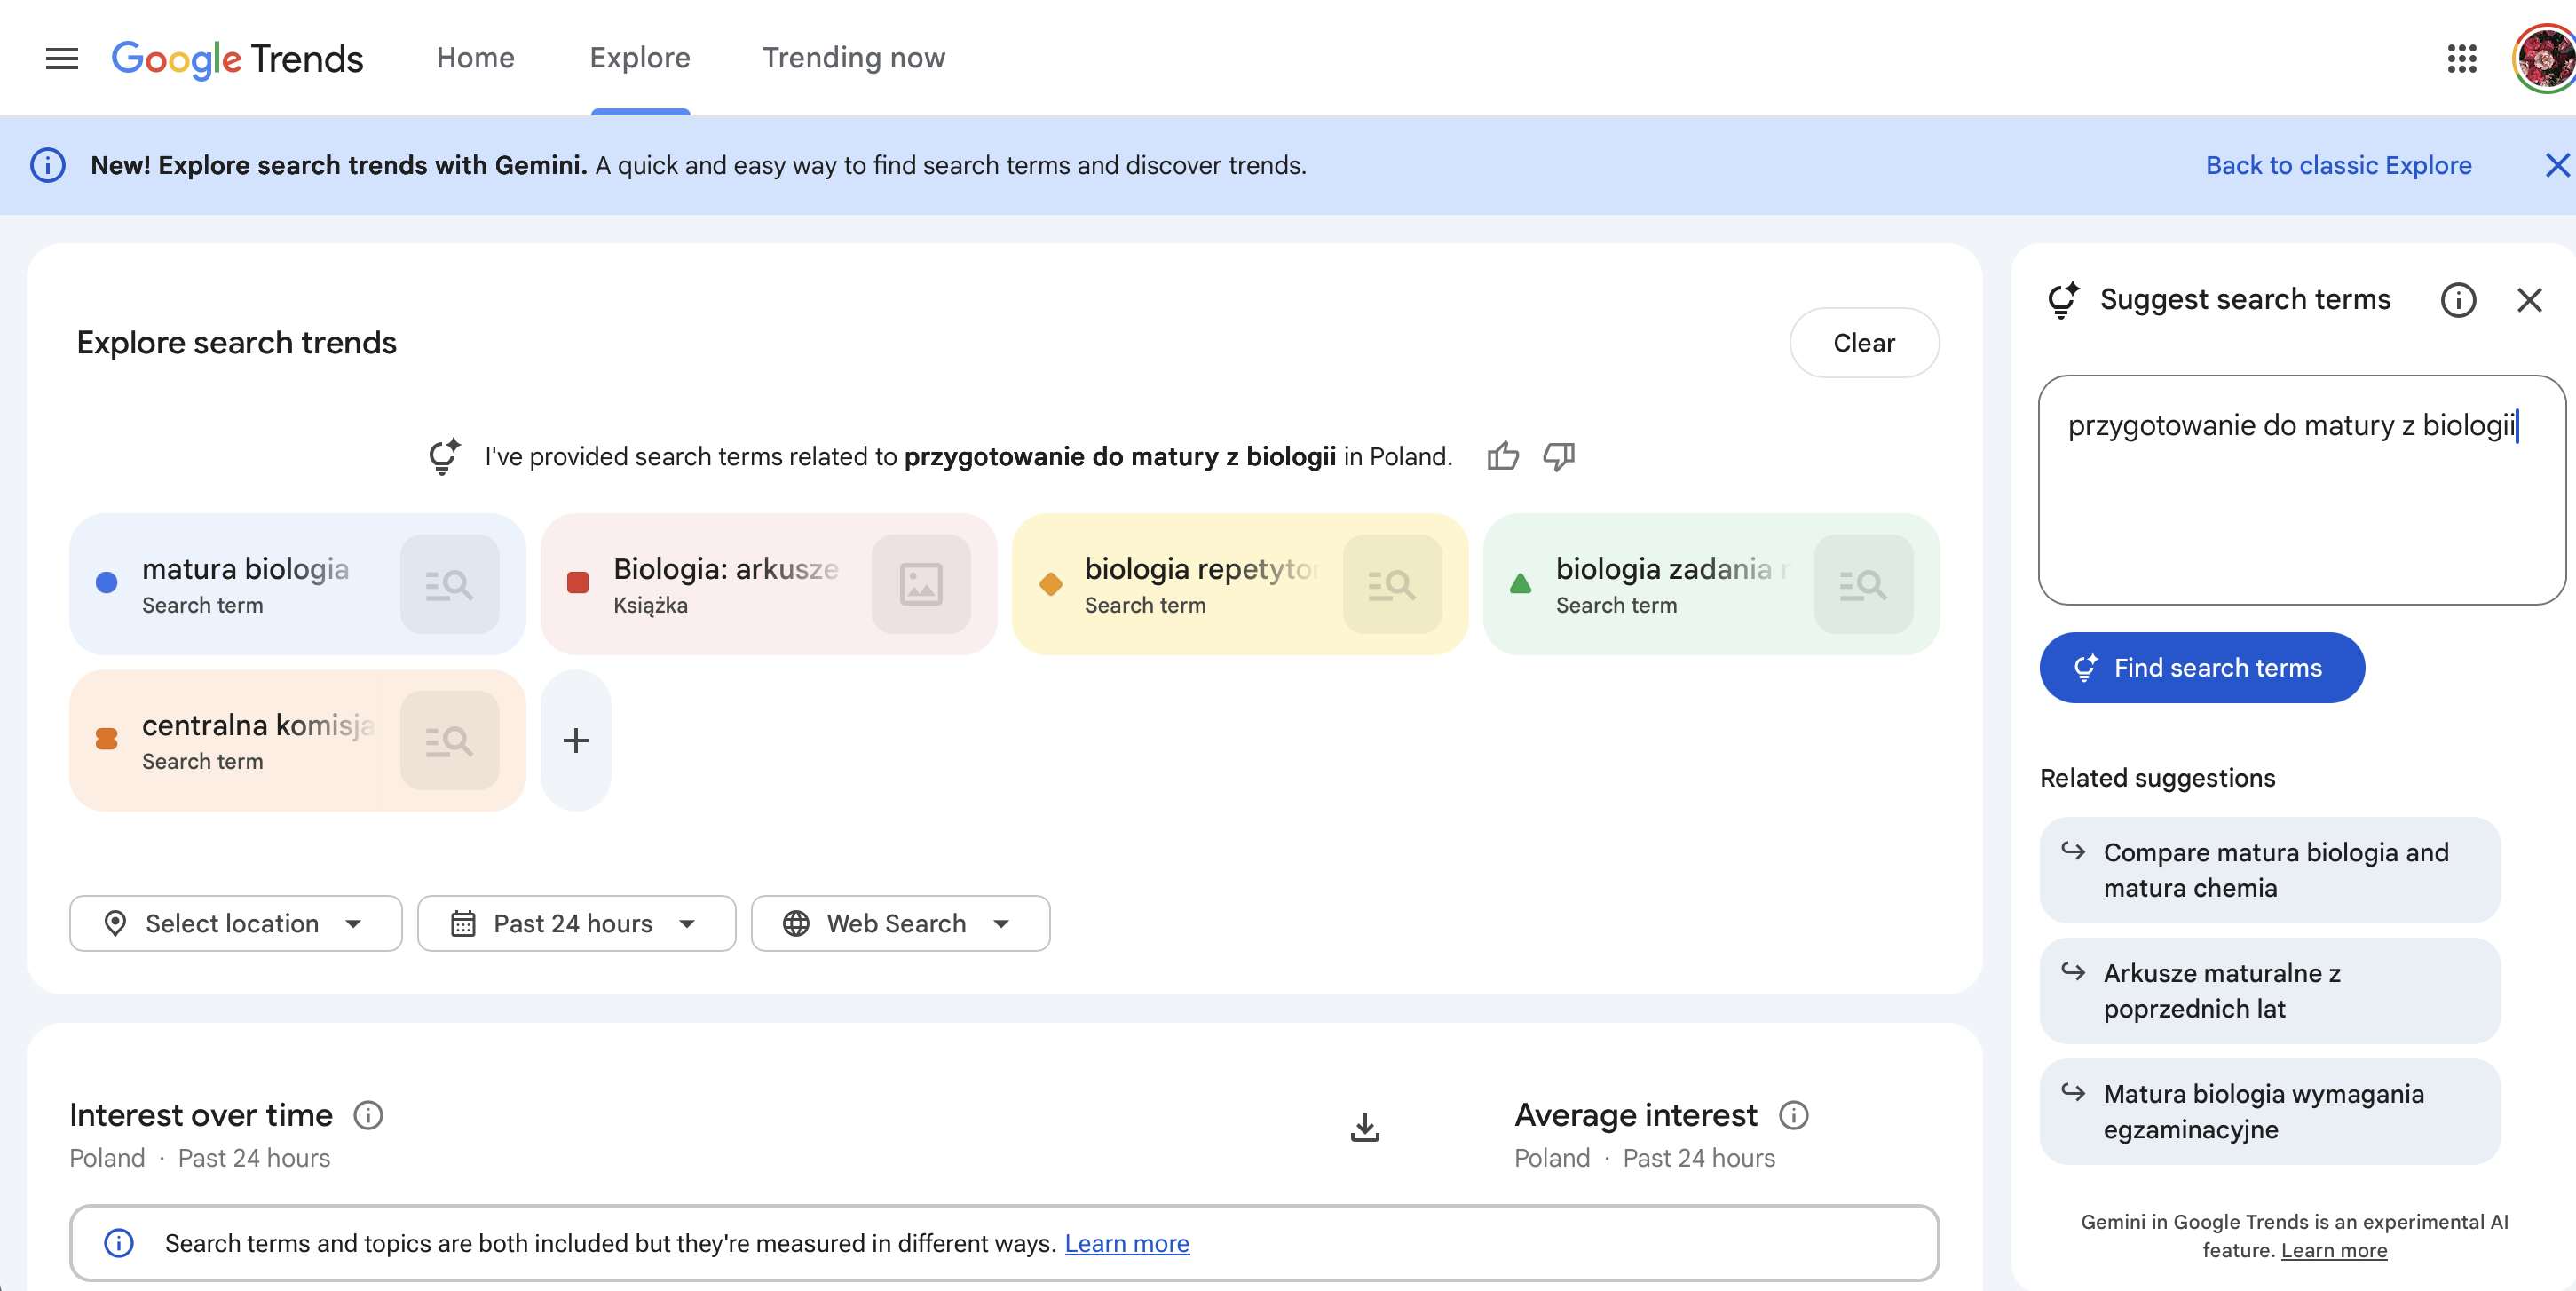The width and height of the screenshot is (2576, 1291).
Task: Select the biologia repetytorium term card
Action: click(x=1240, y=584)
